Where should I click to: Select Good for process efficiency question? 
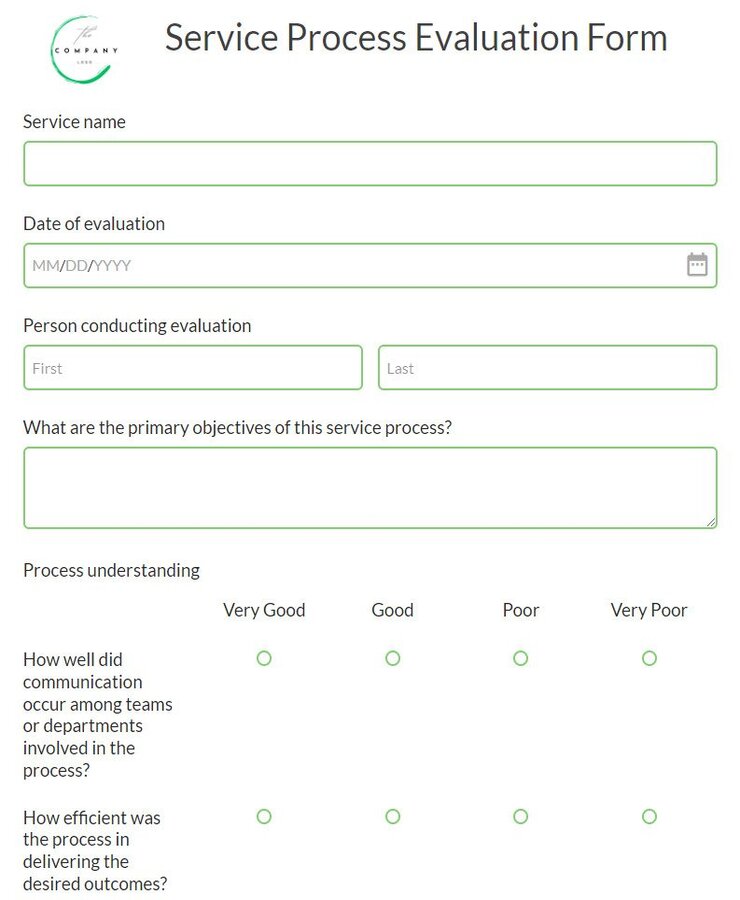392,816
